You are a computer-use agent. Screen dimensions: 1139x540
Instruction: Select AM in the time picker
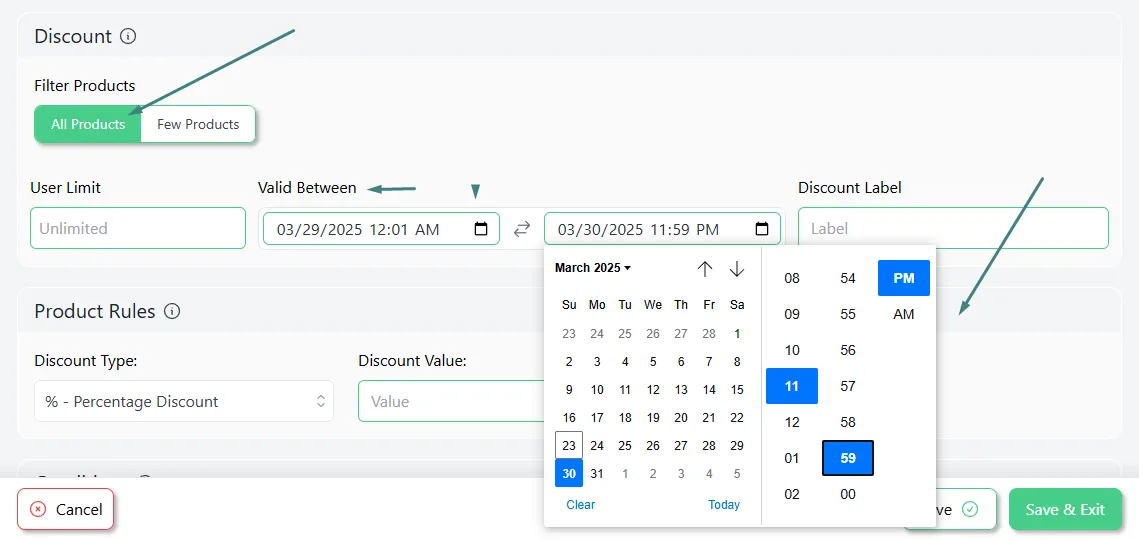coord(904,314)
